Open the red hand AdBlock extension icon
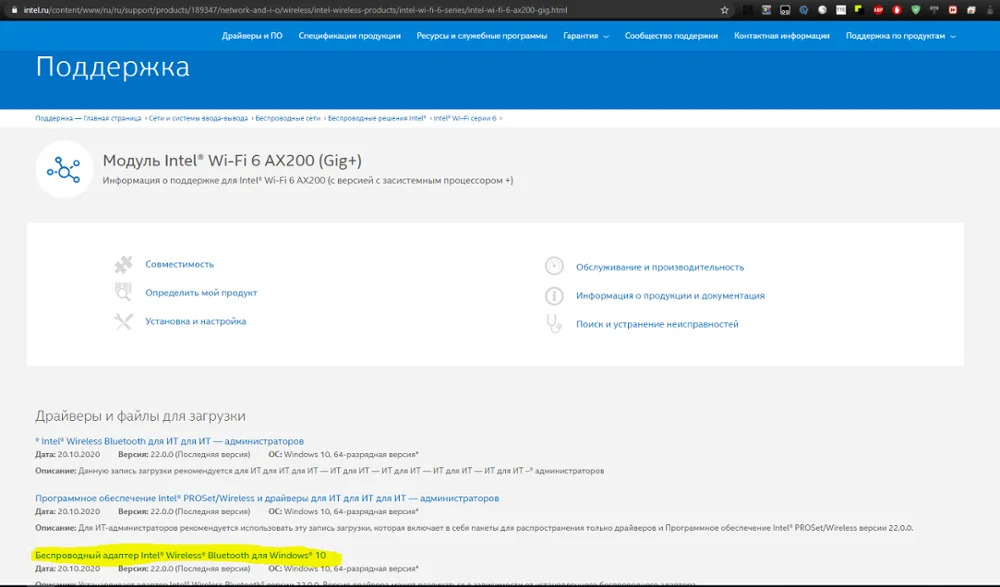The height and width of the screenshot is (587, 1000). tap(897, 10)
